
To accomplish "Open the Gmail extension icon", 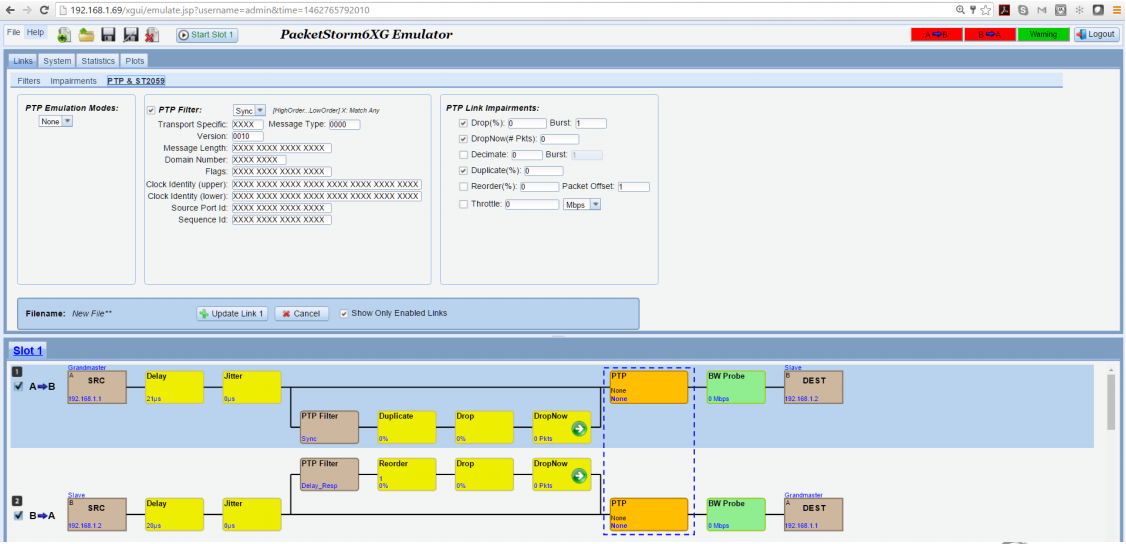I will tap(1042, 10).
